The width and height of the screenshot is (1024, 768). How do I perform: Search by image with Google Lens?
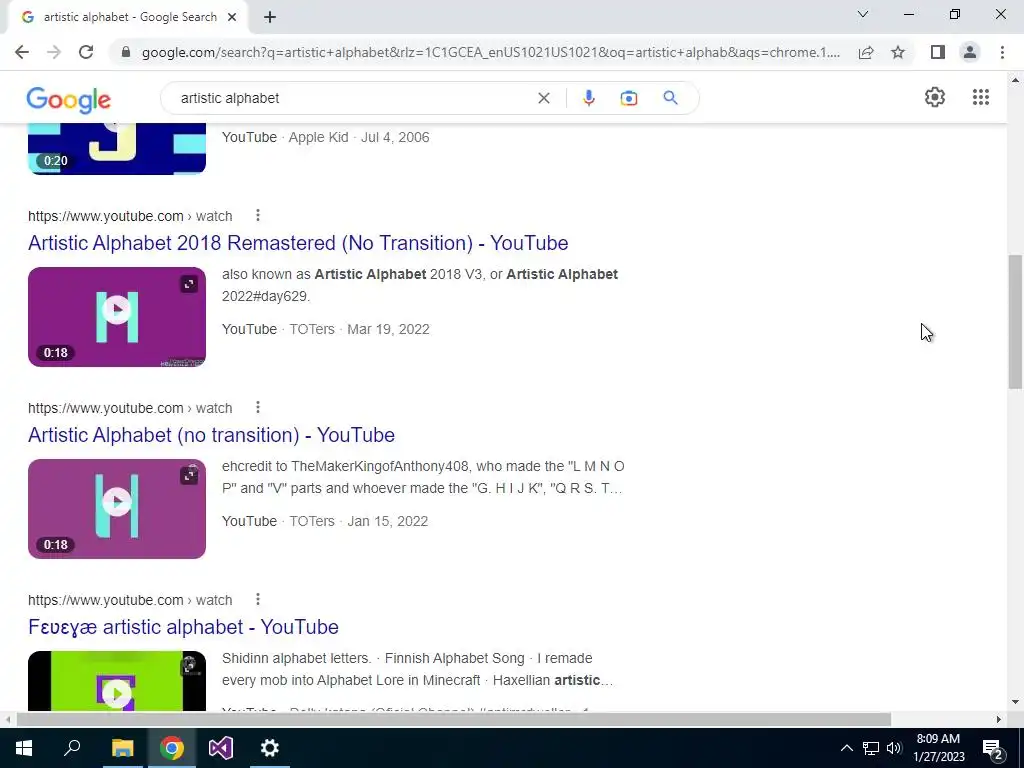(628, 98)
